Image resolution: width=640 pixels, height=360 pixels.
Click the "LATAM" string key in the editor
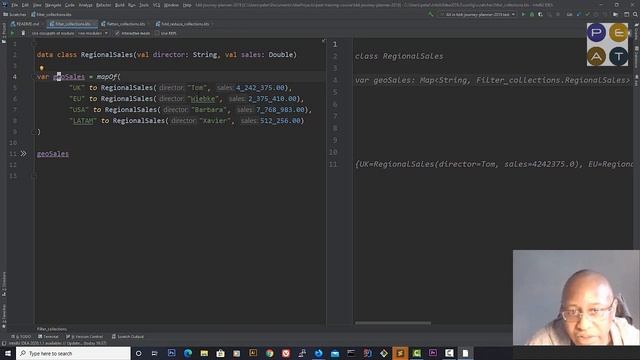click(83, 120)
